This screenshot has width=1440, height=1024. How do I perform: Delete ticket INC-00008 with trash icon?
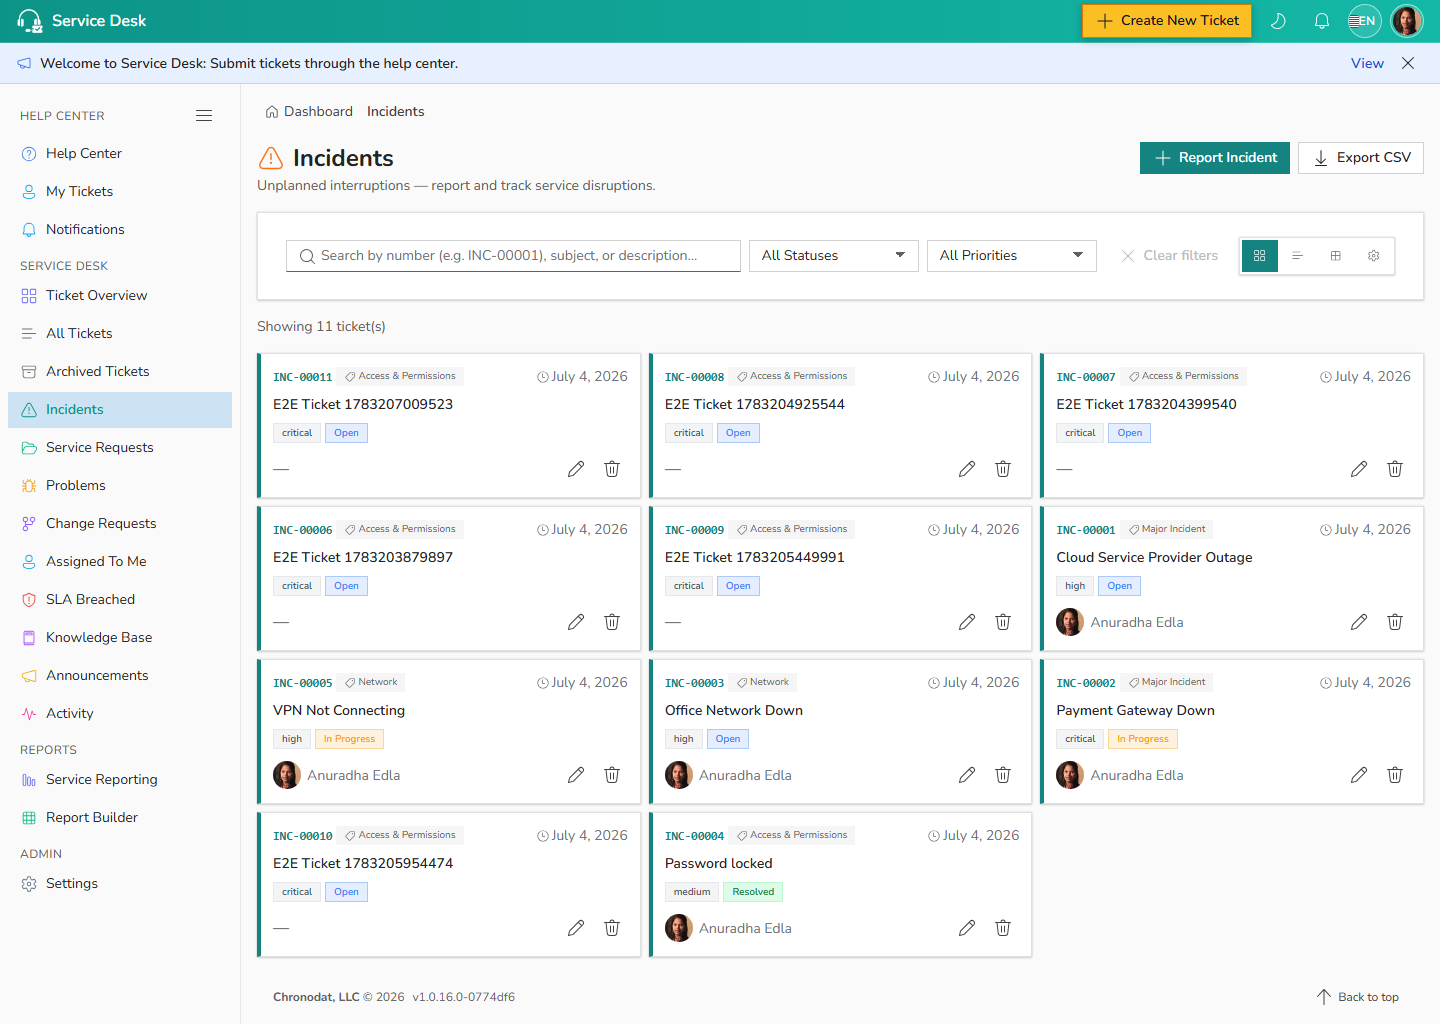1003,469
